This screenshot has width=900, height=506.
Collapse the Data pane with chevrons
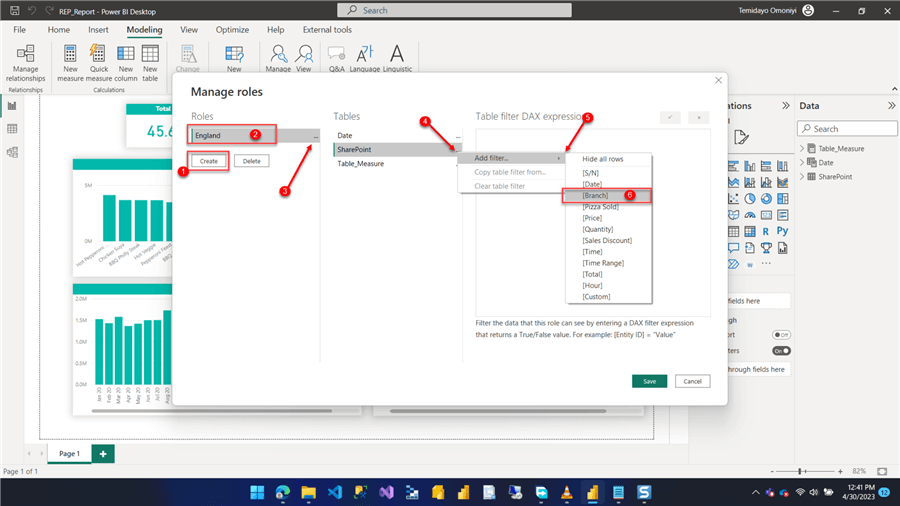[x=891, y=106]
